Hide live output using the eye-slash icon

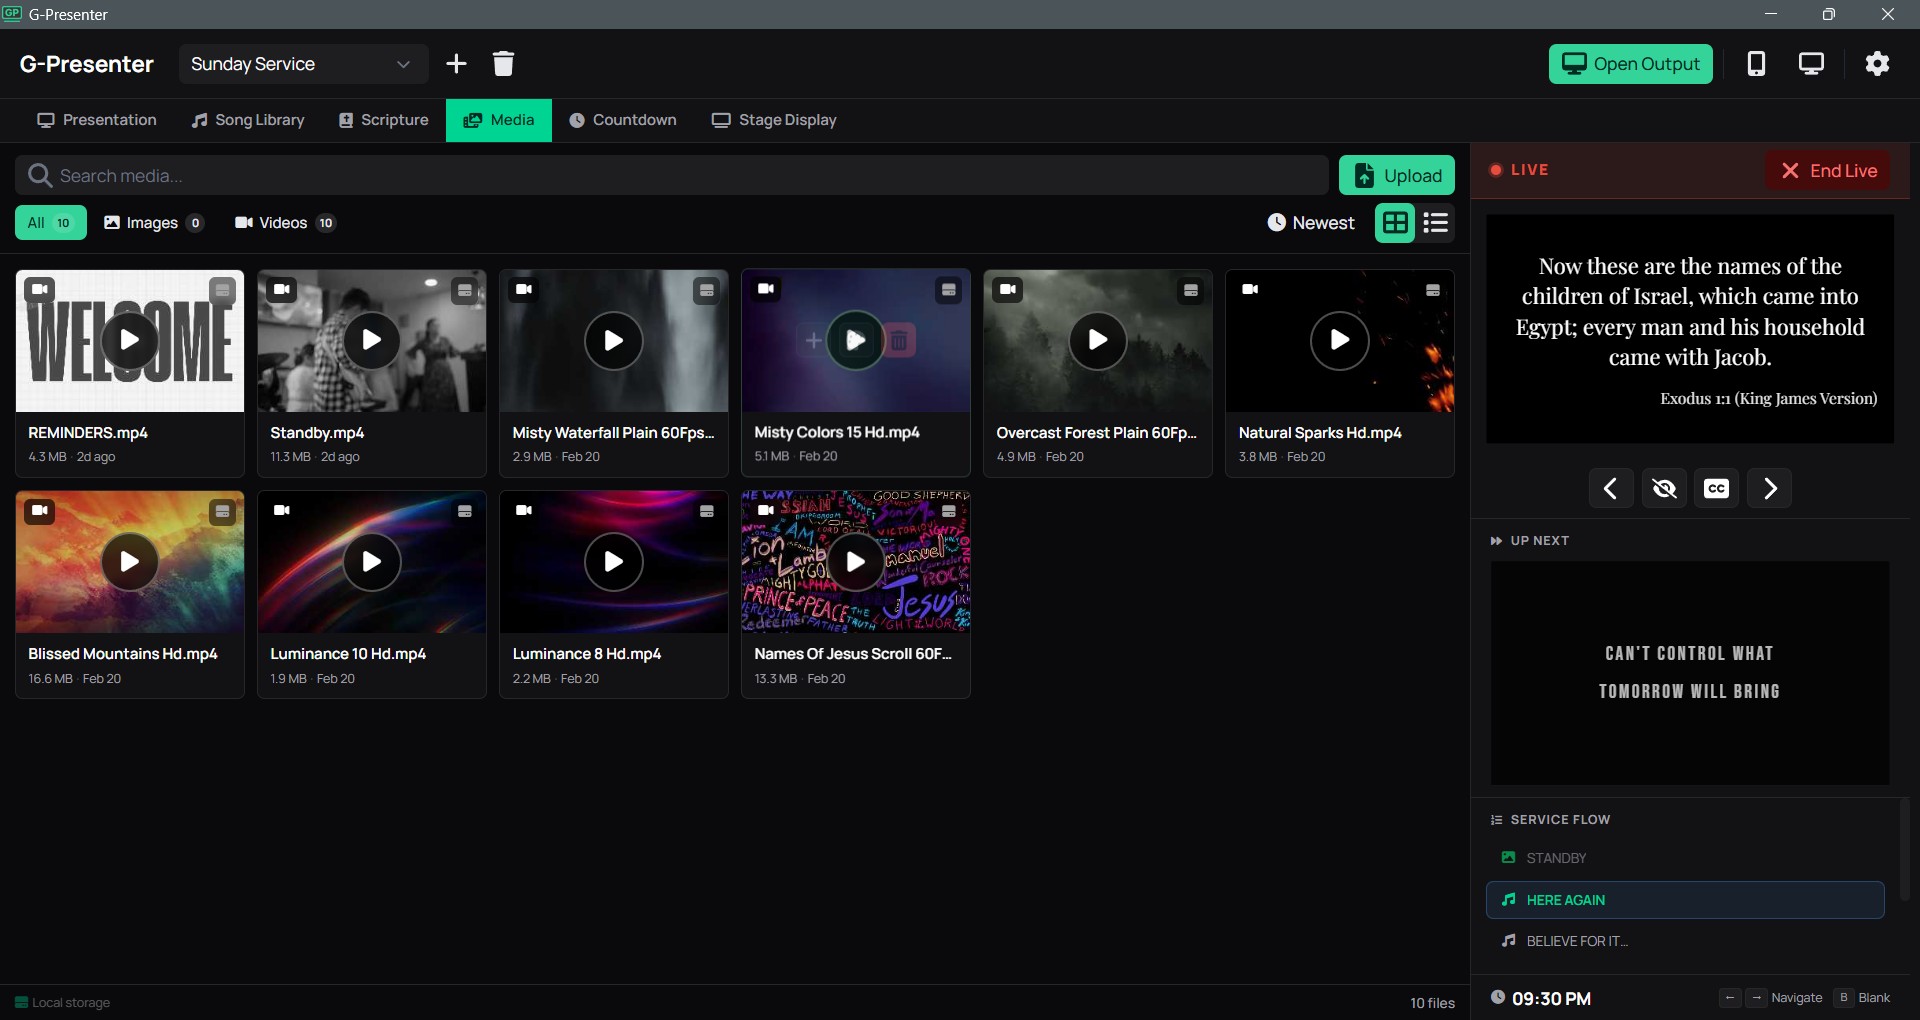tap(1664, 488)
